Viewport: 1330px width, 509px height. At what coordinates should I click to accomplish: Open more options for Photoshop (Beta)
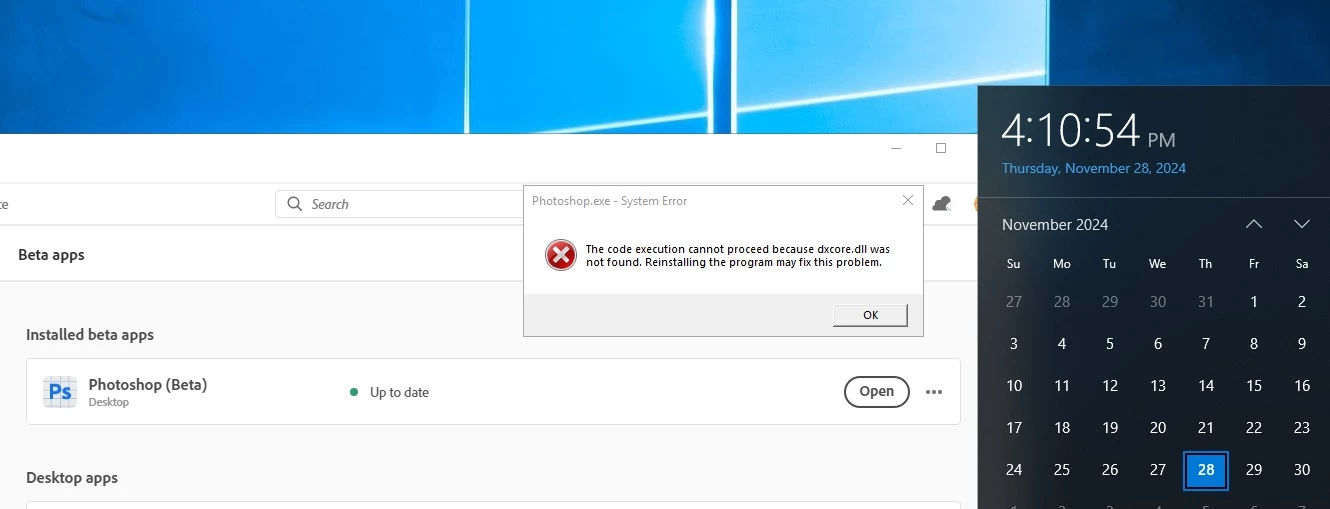point(934,392)
